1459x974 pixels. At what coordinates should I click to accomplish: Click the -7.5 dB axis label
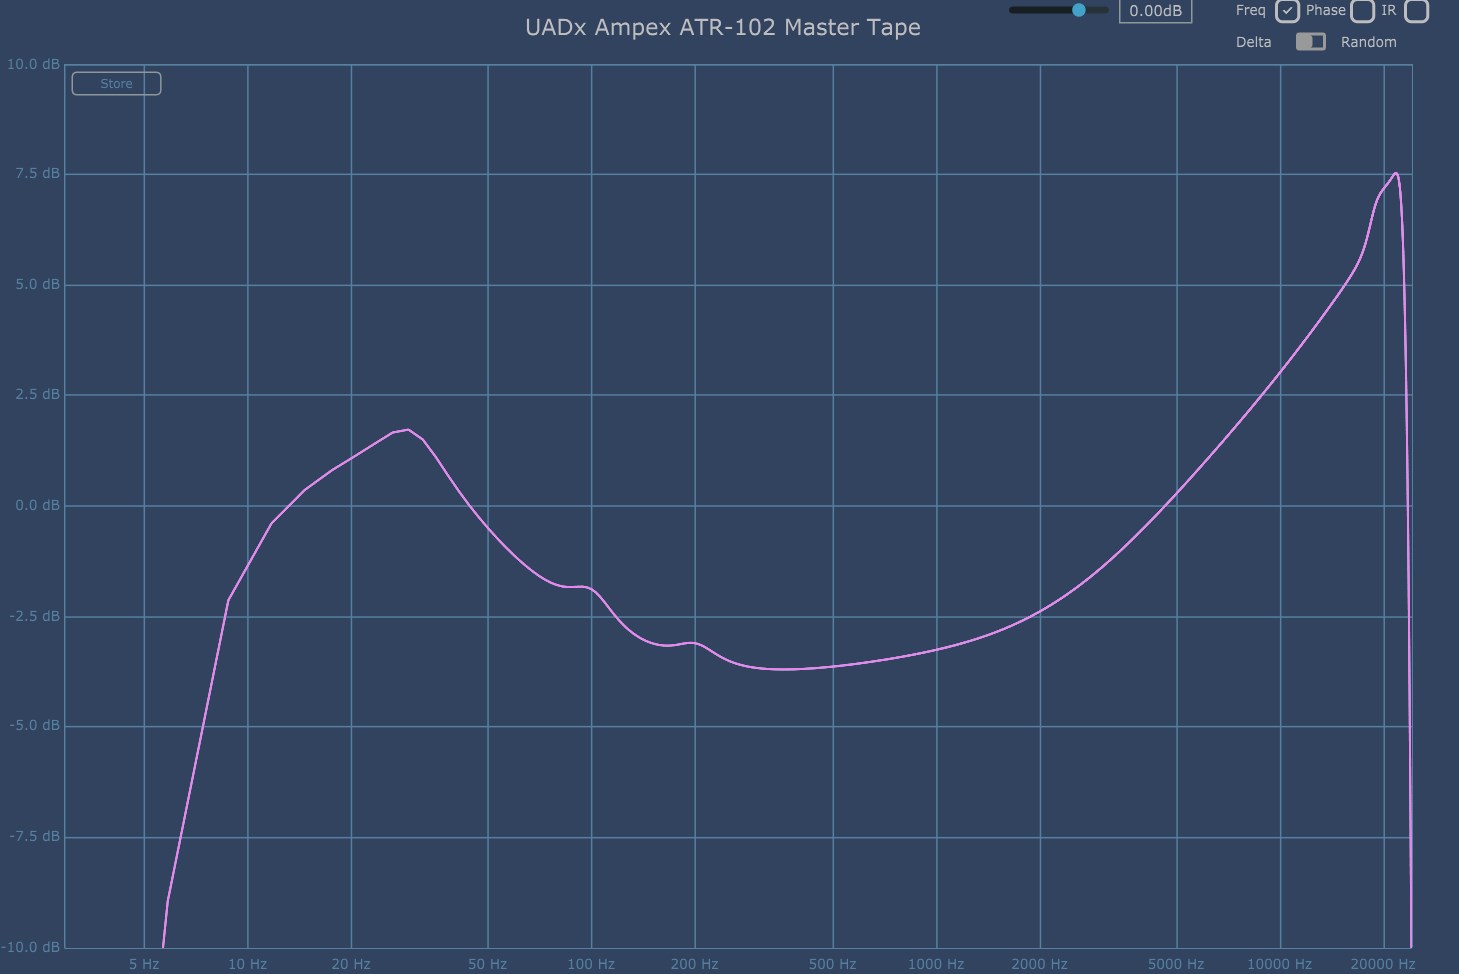[35, 836]
